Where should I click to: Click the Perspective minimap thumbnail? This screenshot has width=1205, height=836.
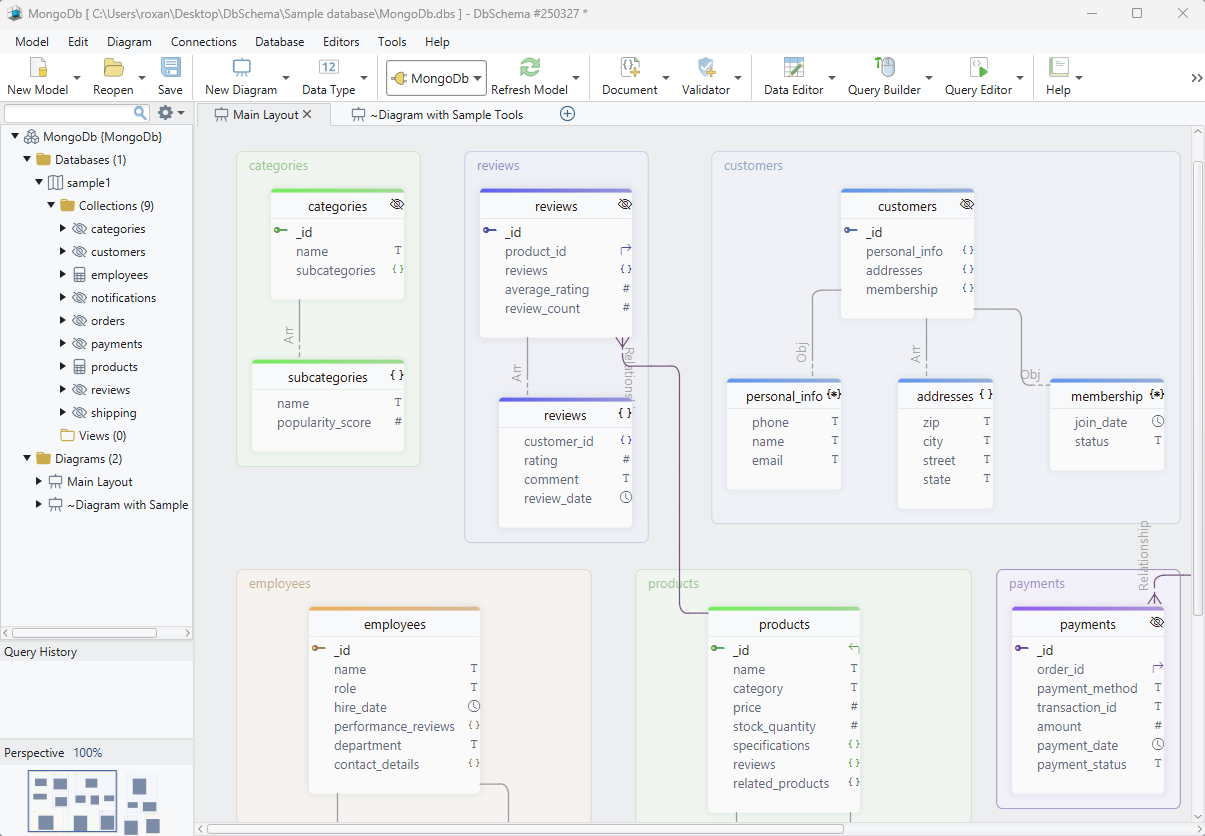point(72,801)
